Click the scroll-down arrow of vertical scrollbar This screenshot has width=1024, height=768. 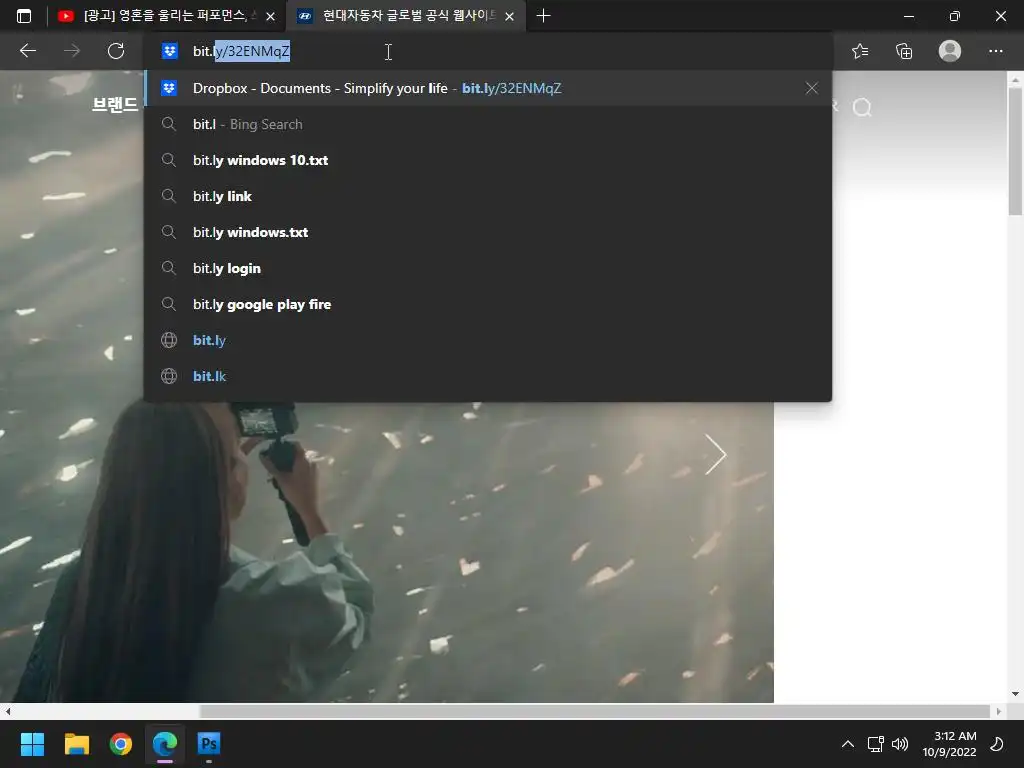click(x=1015, y=694)
